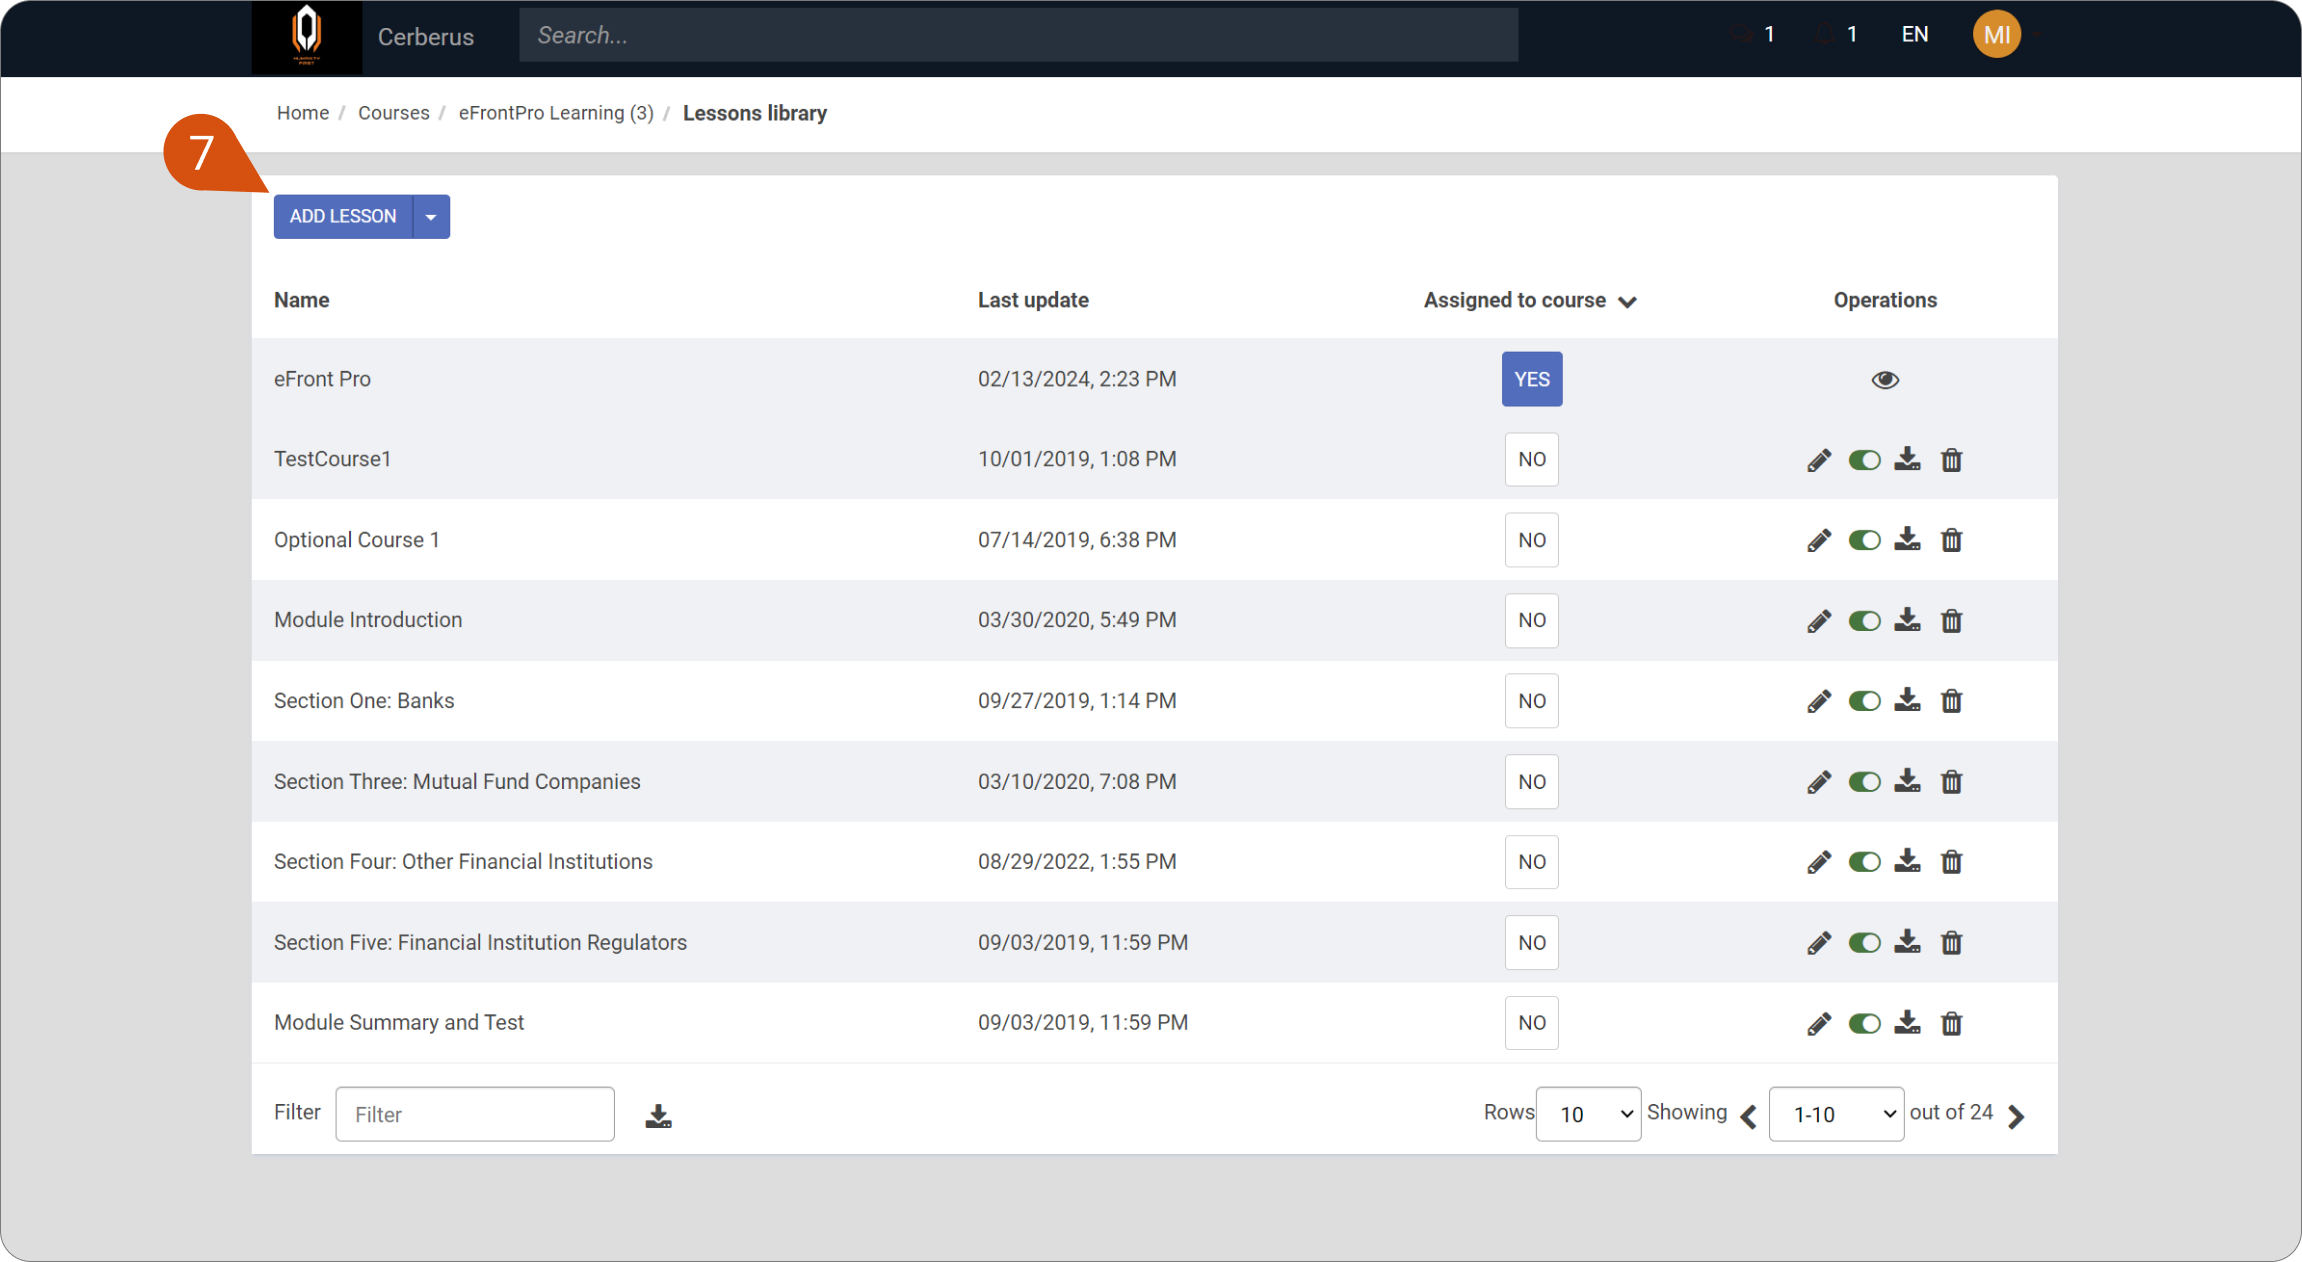This screenshot has height=1262, width=2302.
Task: Go to Home breadcrumb
Action: tap(303, 113)
